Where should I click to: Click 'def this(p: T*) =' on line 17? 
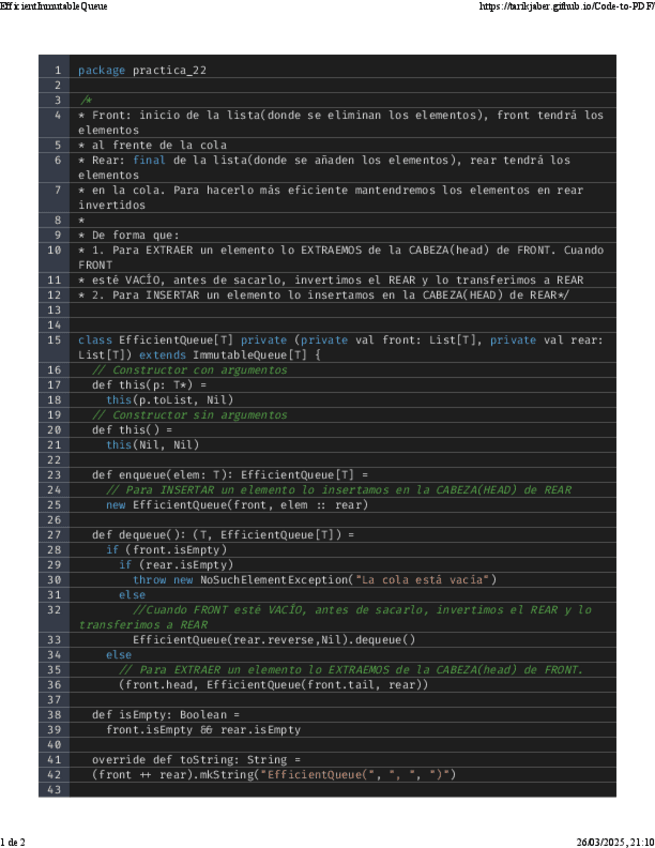coord(149,385)
